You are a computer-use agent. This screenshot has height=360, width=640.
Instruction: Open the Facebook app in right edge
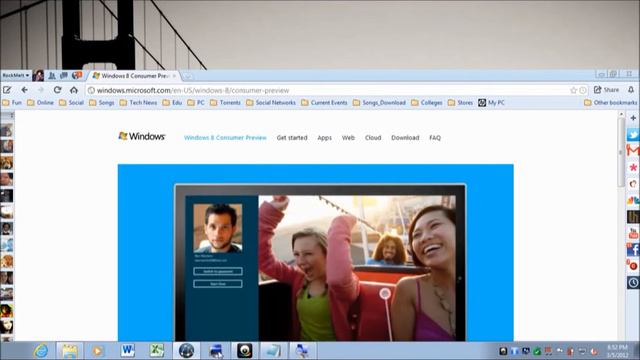pos(633,249)
